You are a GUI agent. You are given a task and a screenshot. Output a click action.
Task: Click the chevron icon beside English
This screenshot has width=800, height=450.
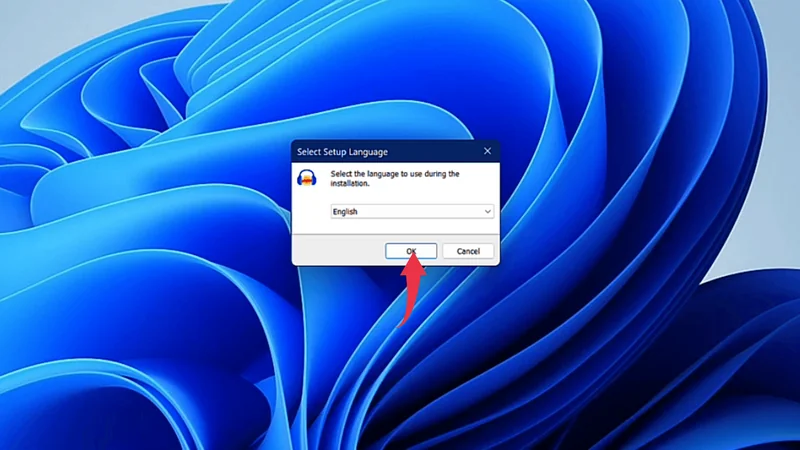(487, 212)
